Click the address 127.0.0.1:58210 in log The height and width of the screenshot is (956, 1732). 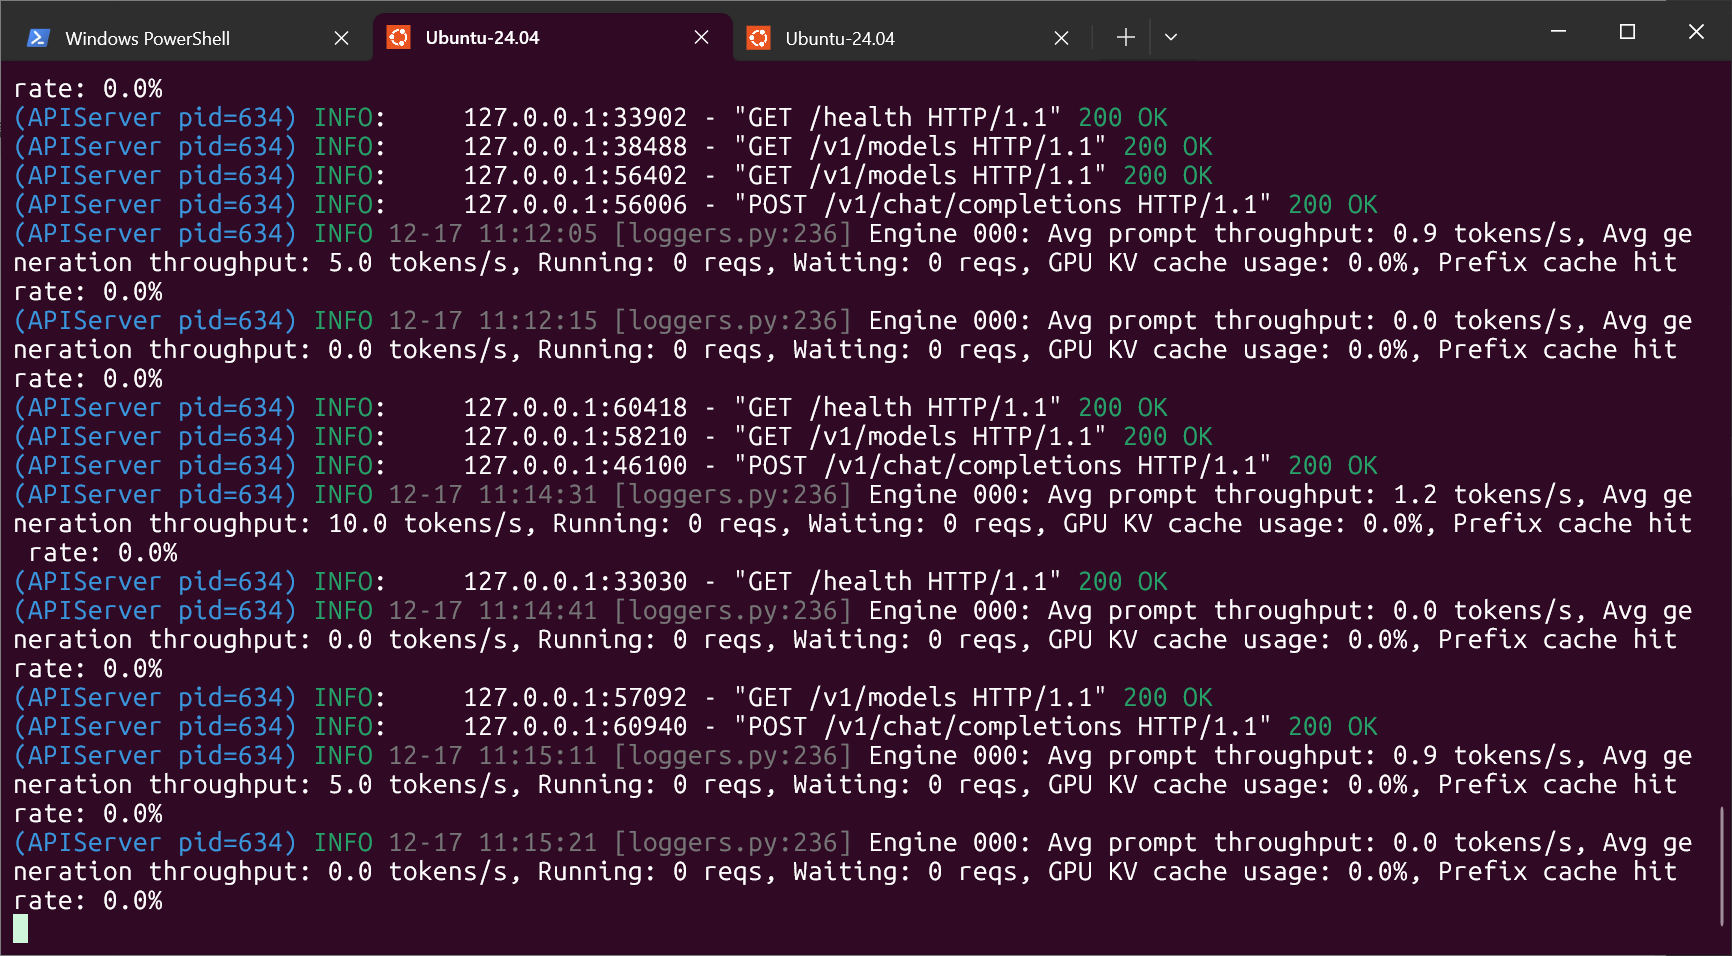(x=575, y=437)
